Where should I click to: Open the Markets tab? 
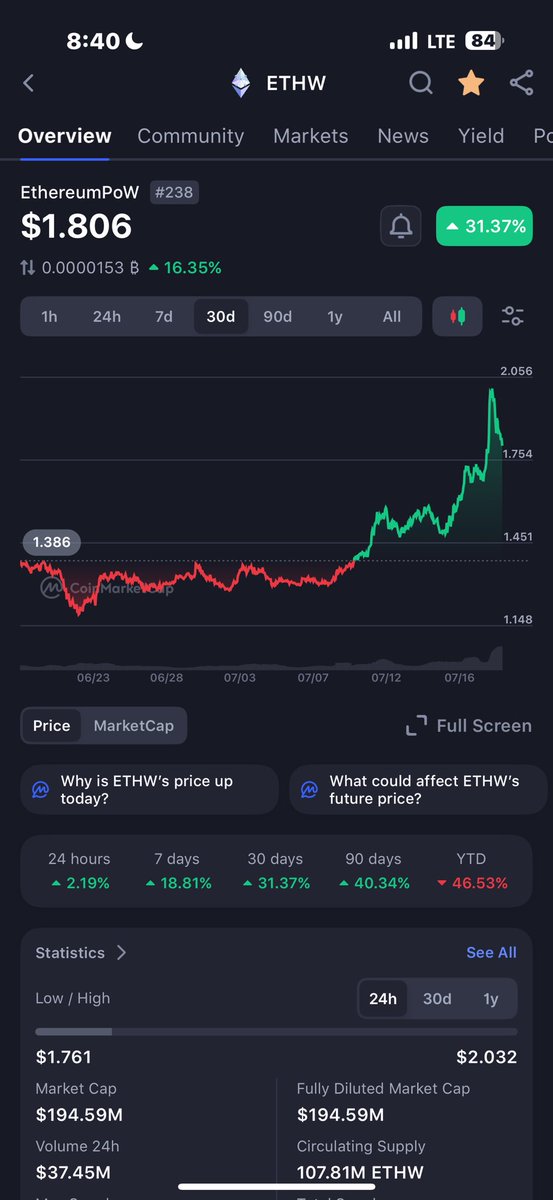(x=311, y=136)
